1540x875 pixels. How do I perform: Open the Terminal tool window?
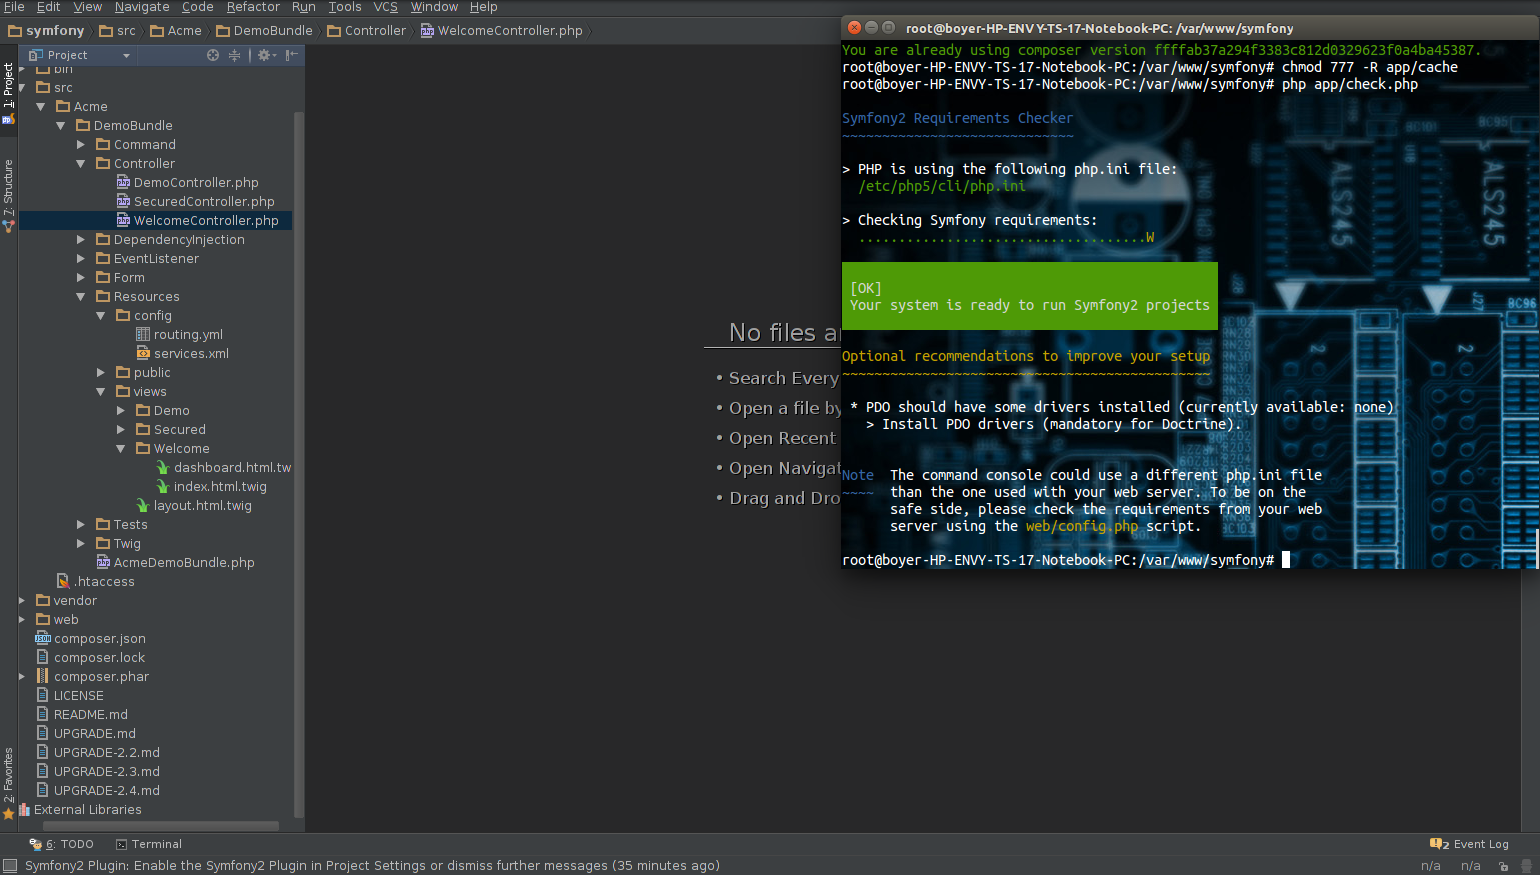[149, 844]
